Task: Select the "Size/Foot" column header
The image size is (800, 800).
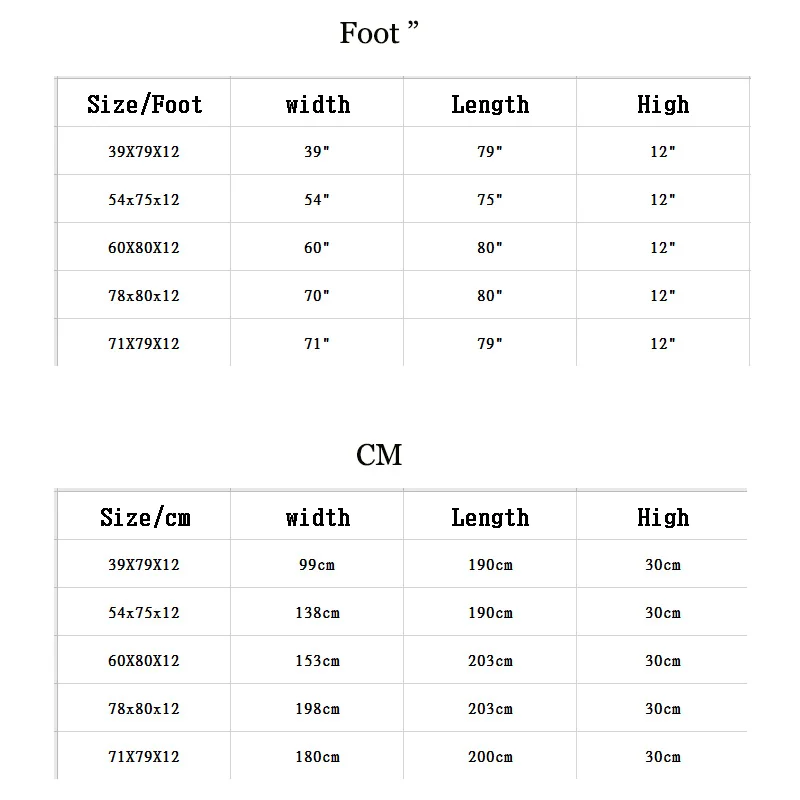Action: [144, 105]
